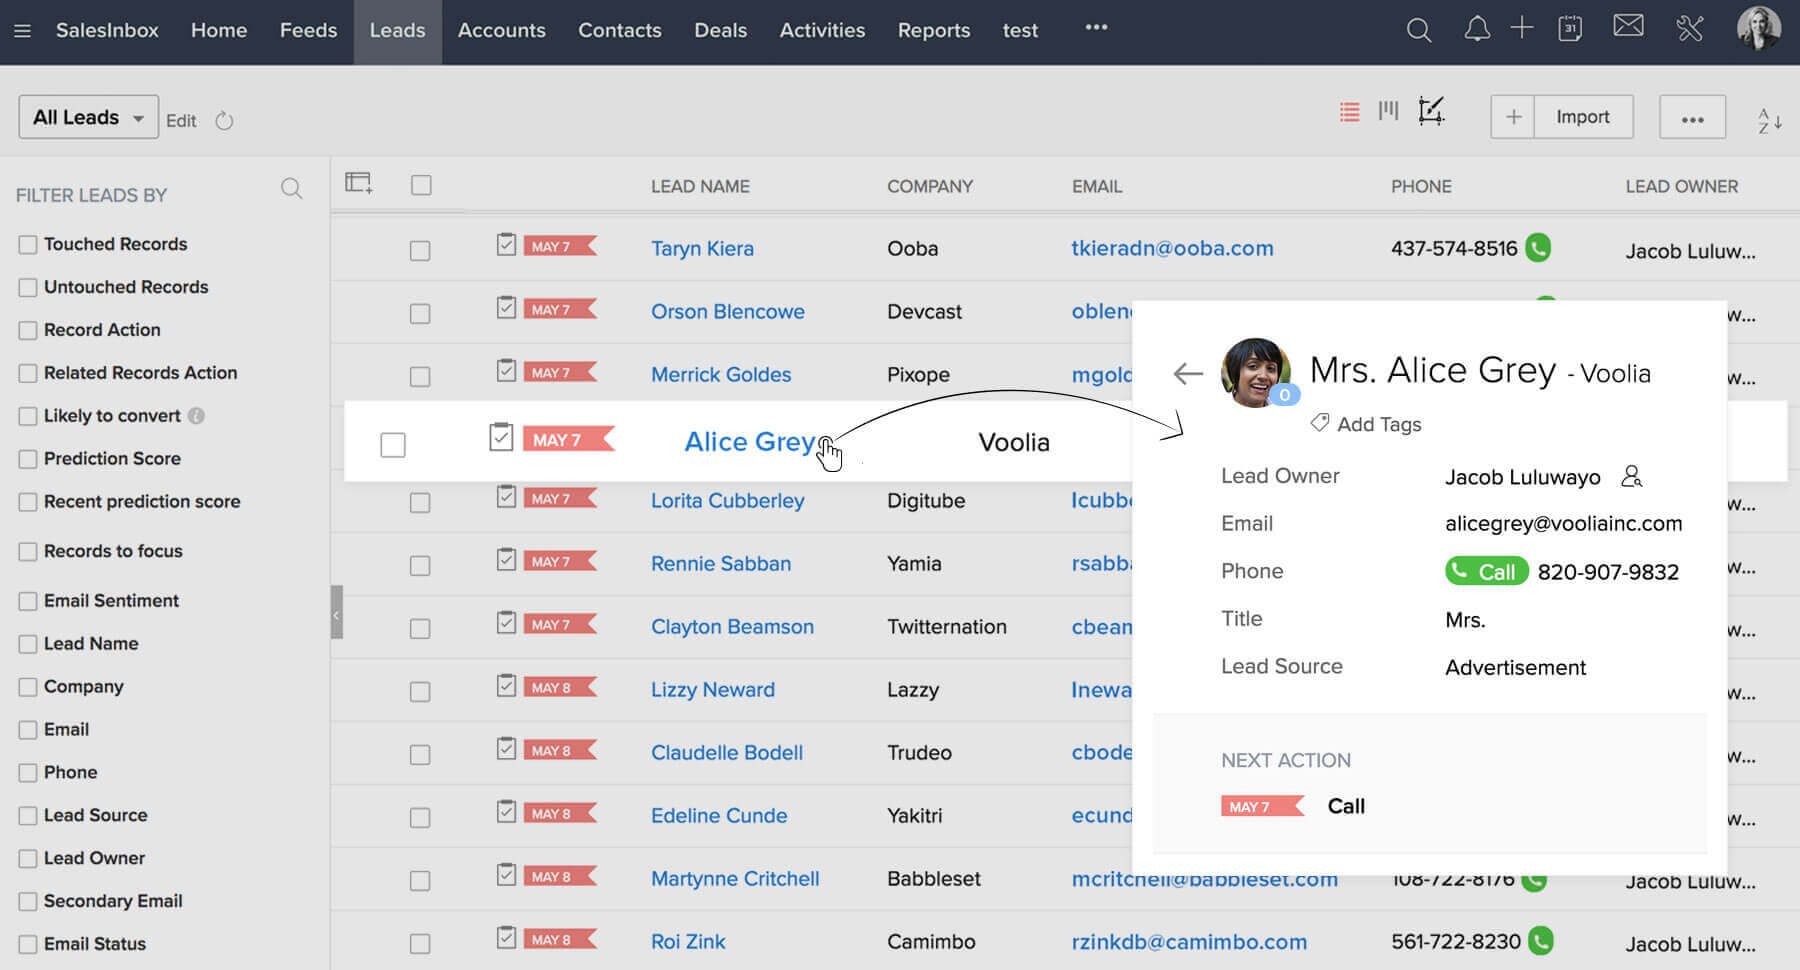Open the All Leads view dropdown
This screenshot has height=970, width=1800.
pos(88,117)
